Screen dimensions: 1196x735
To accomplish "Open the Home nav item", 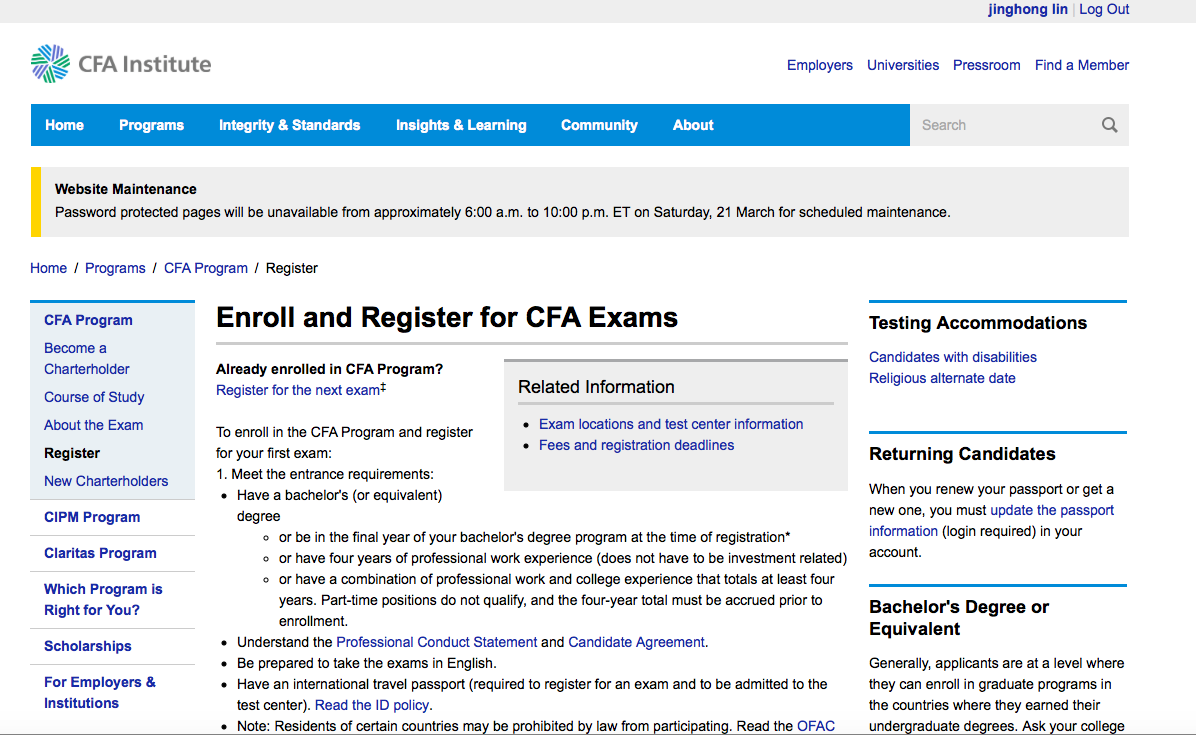I will click(x=64, y=125).
